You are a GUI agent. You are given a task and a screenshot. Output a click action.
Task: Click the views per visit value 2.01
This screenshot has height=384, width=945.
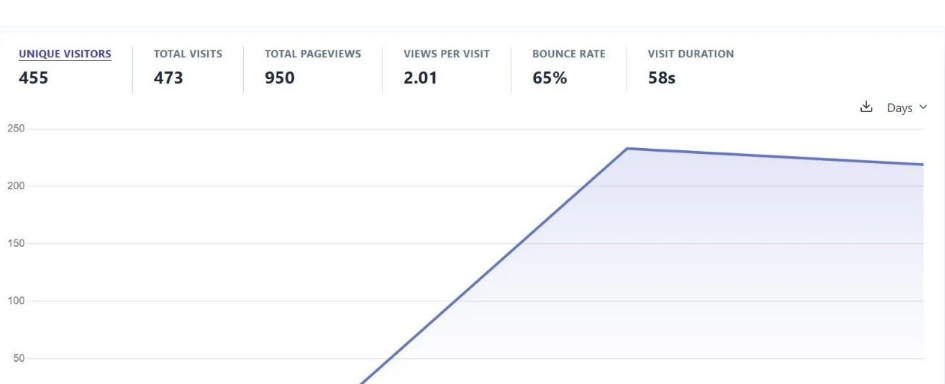tap(420, 78)
